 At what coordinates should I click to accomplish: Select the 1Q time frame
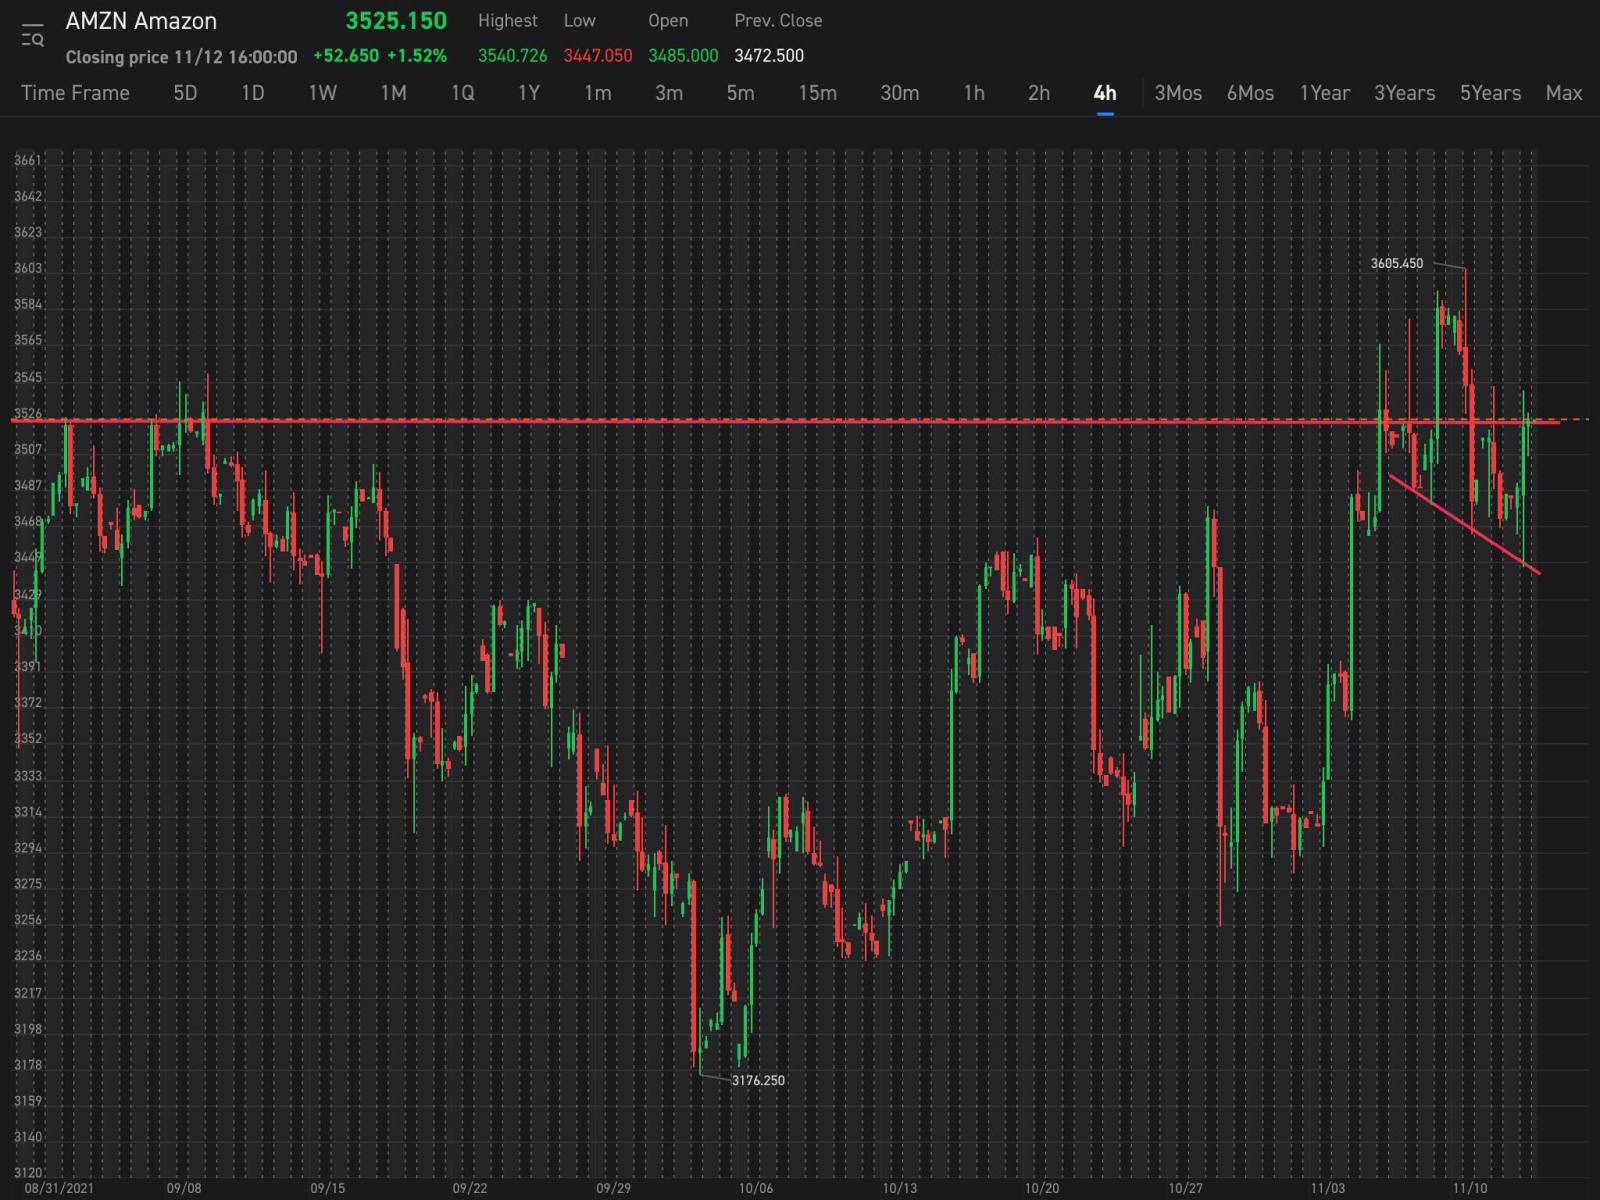click(462, 93)
